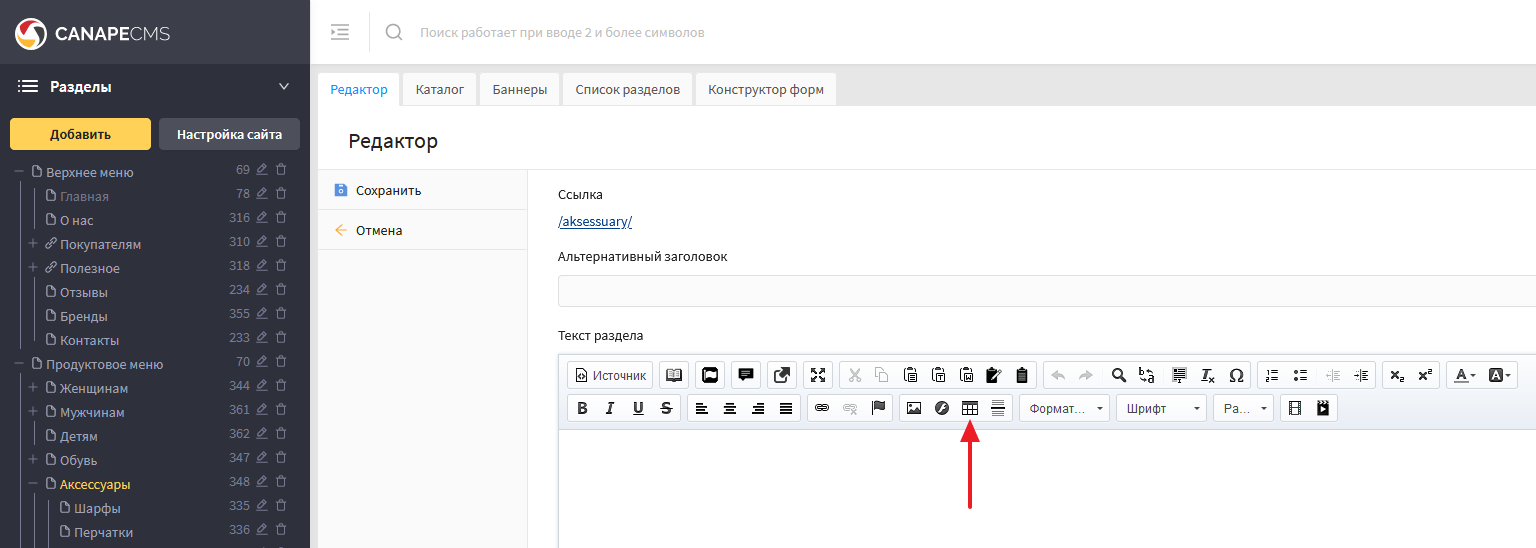1536x548 pixels.
Task: Toggle the Источник source view button
Action: tap(610, 375)
